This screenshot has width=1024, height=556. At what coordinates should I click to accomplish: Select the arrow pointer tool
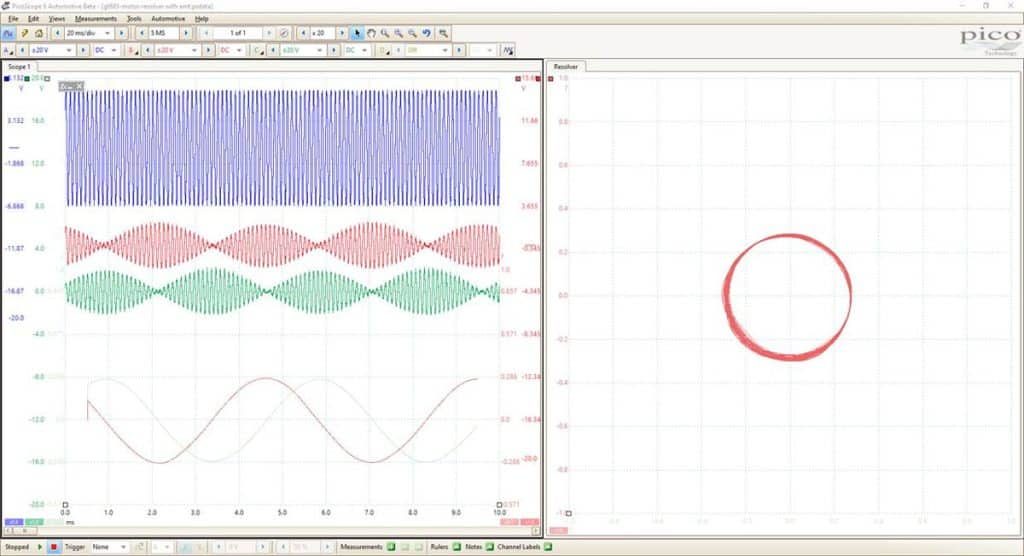coord(357,33)
